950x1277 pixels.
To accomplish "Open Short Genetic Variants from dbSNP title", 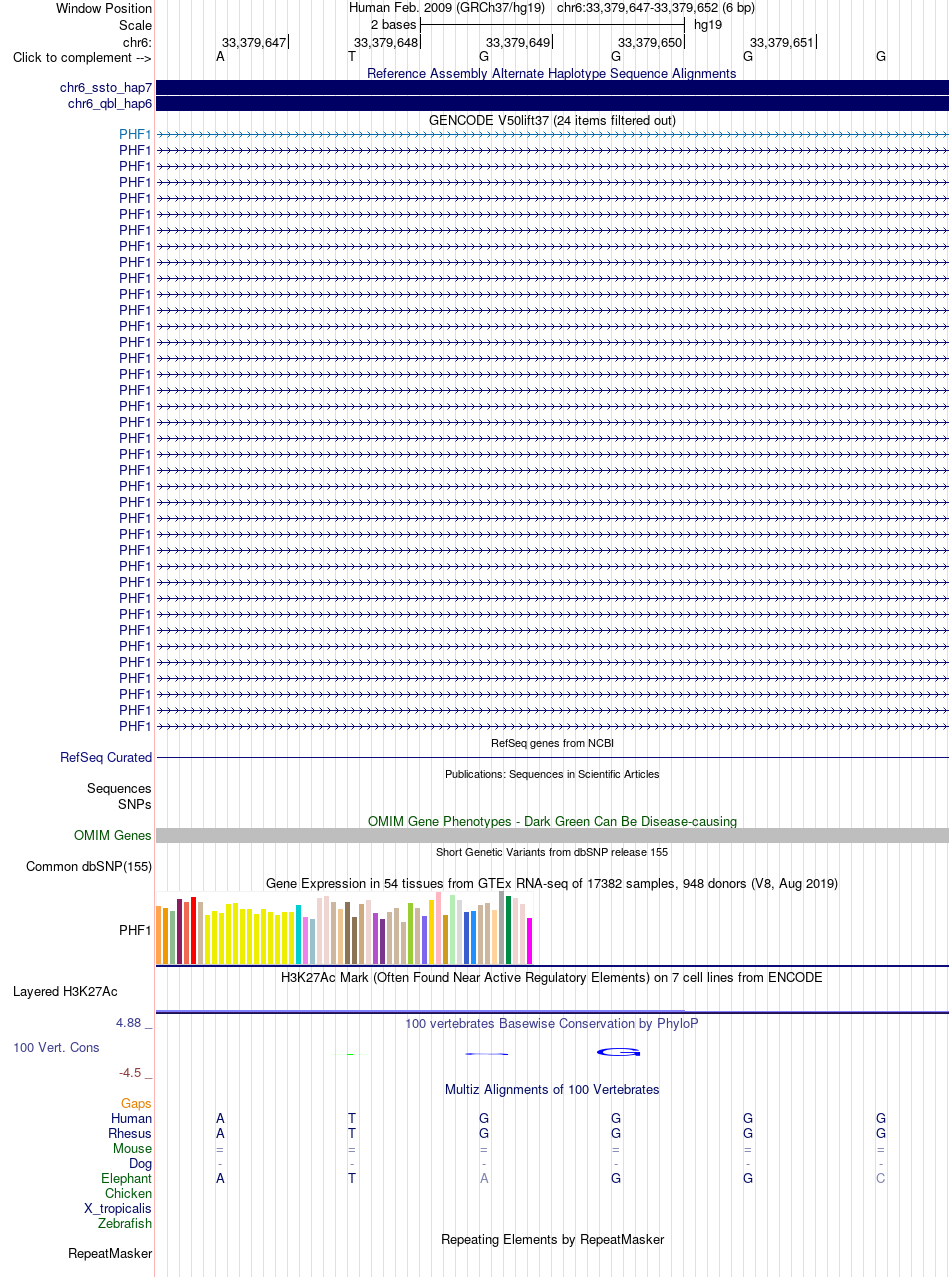I will point(552,852).
